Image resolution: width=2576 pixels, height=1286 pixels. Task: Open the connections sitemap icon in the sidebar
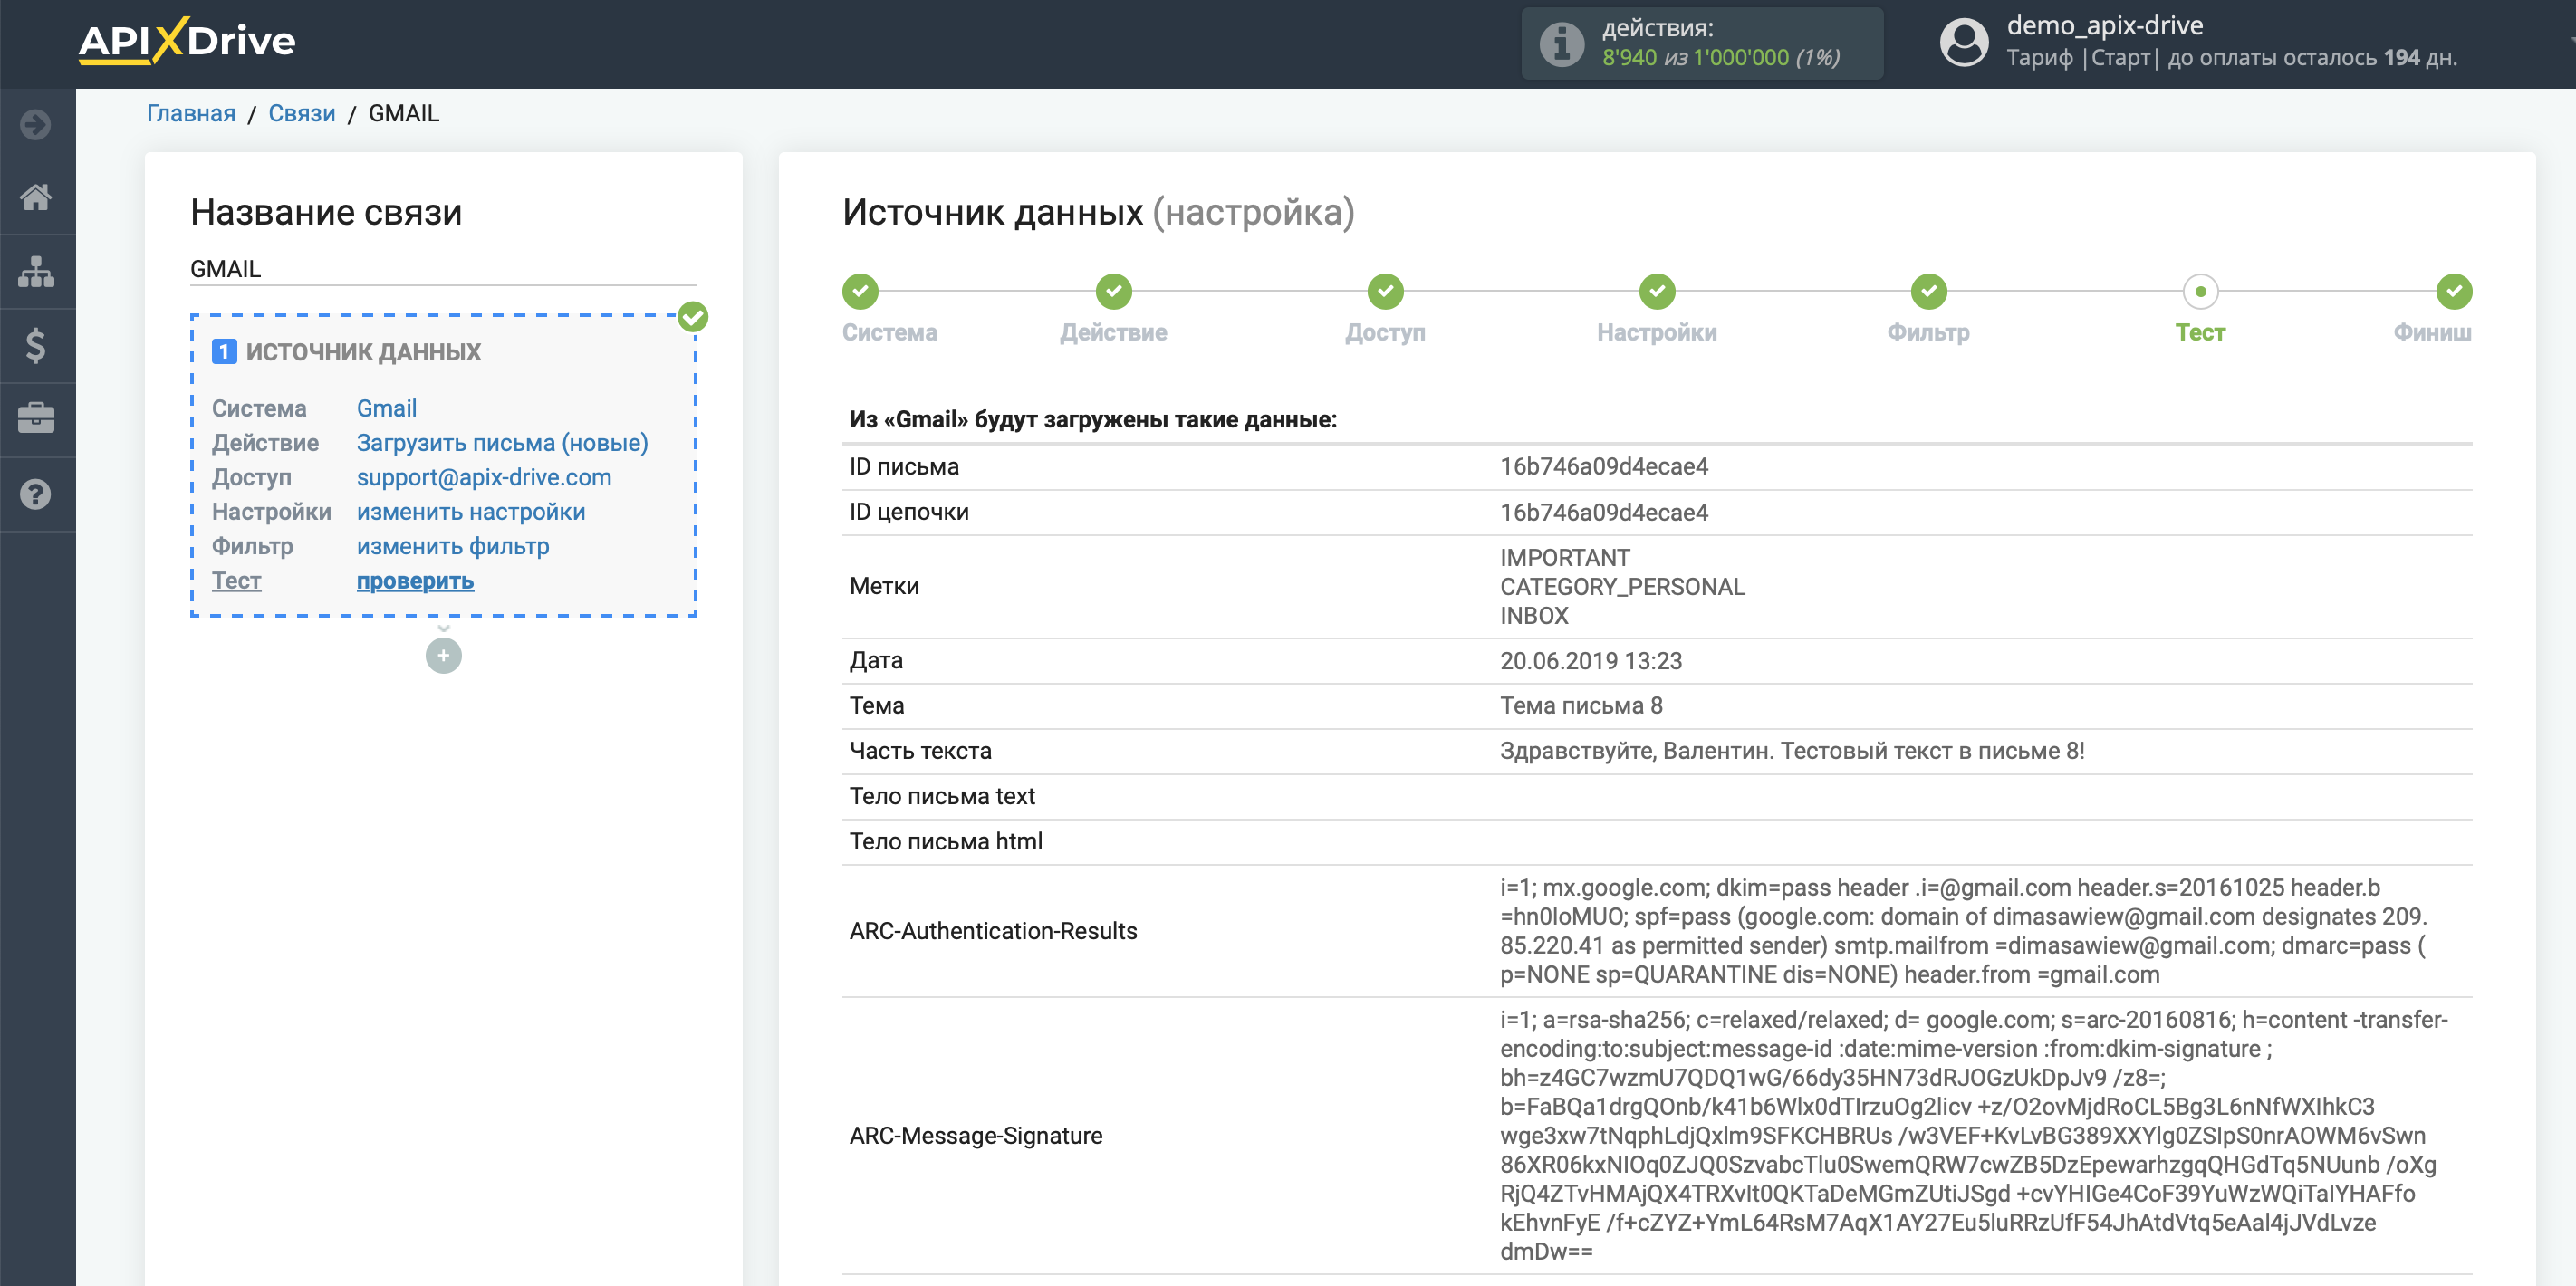tap(36, 271)
